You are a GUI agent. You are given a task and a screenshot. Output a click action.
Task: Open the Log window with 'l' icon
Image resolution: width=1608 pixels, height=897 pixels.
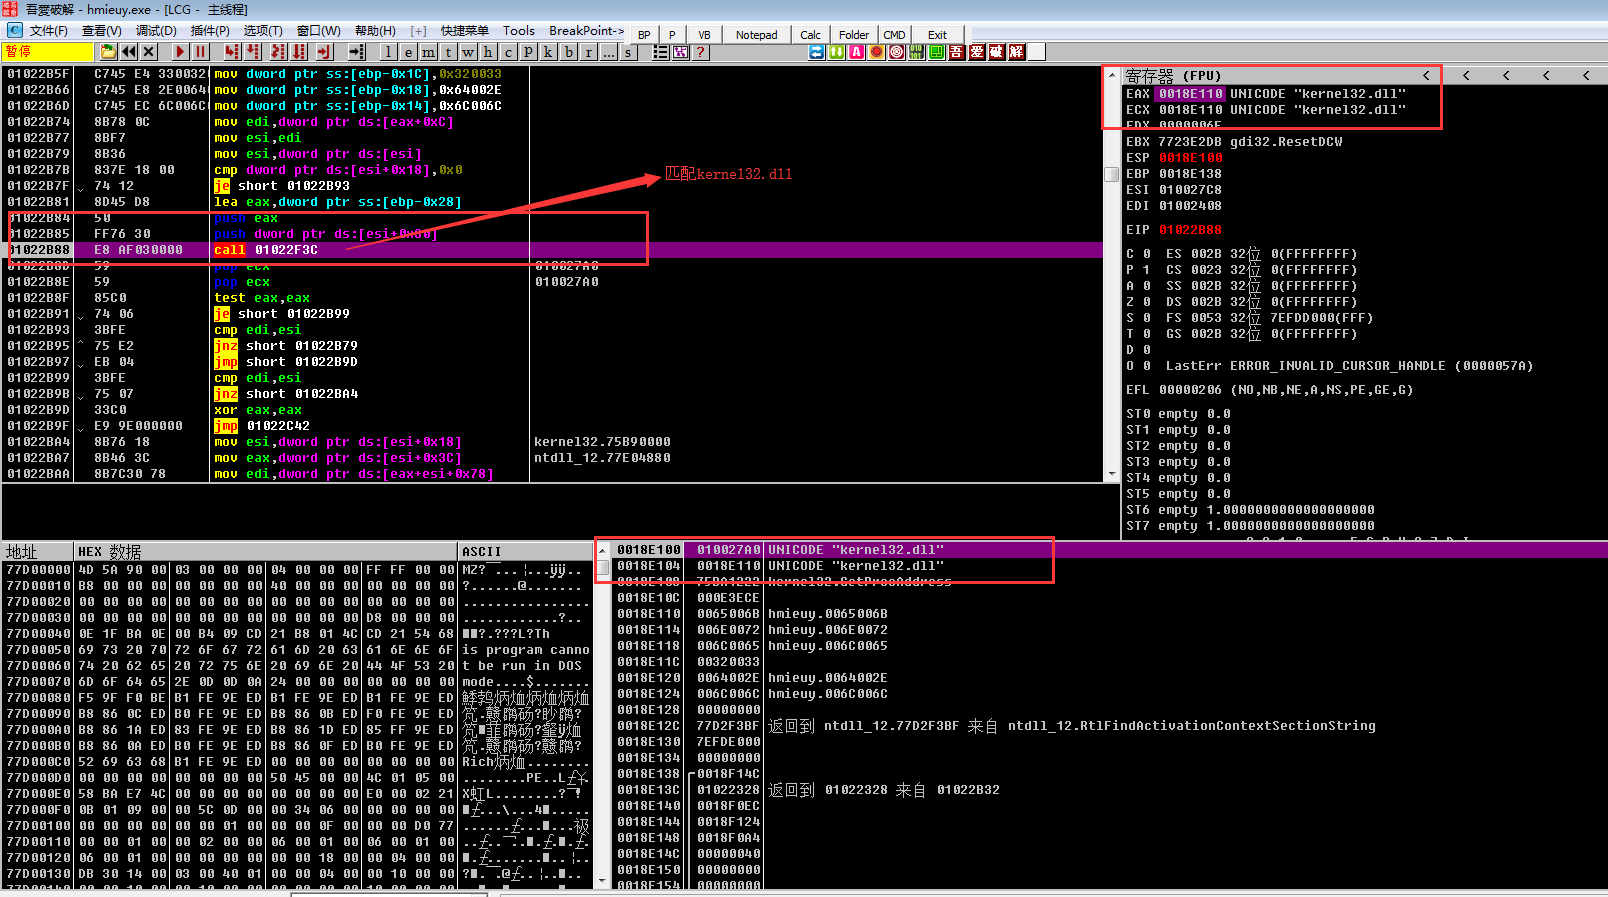388,52
